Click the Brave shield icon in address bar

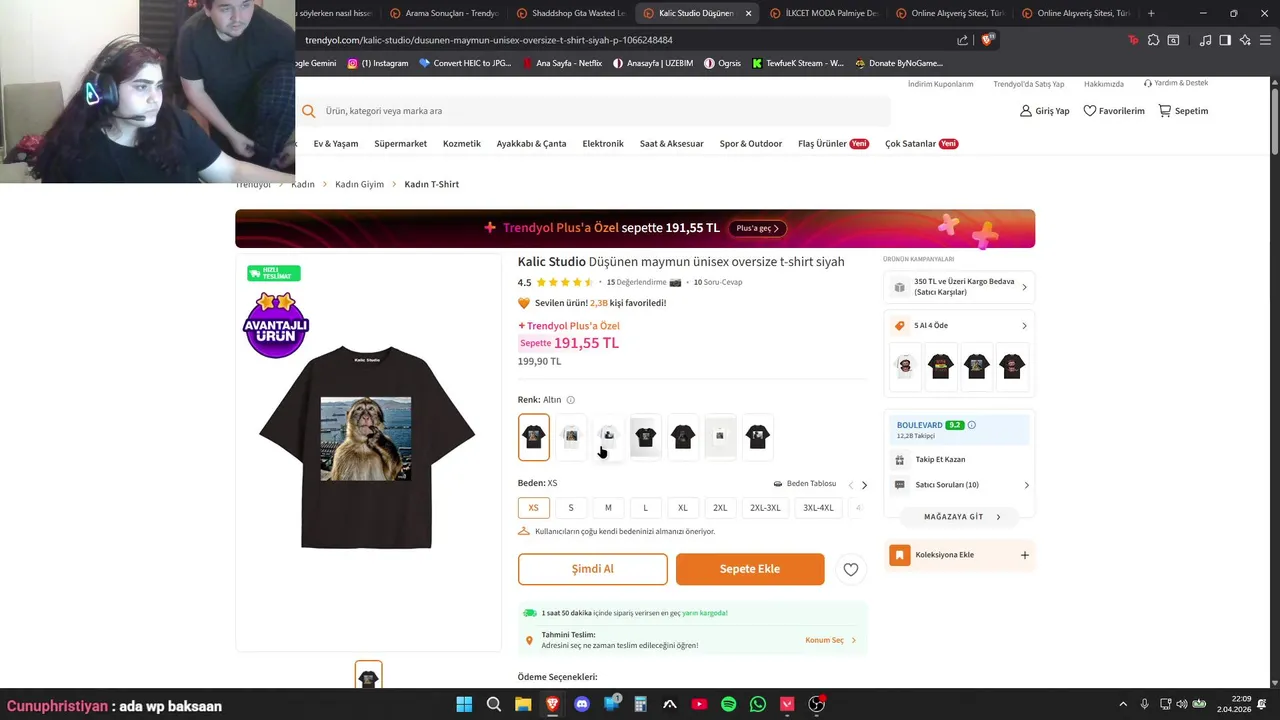[988, 40]
